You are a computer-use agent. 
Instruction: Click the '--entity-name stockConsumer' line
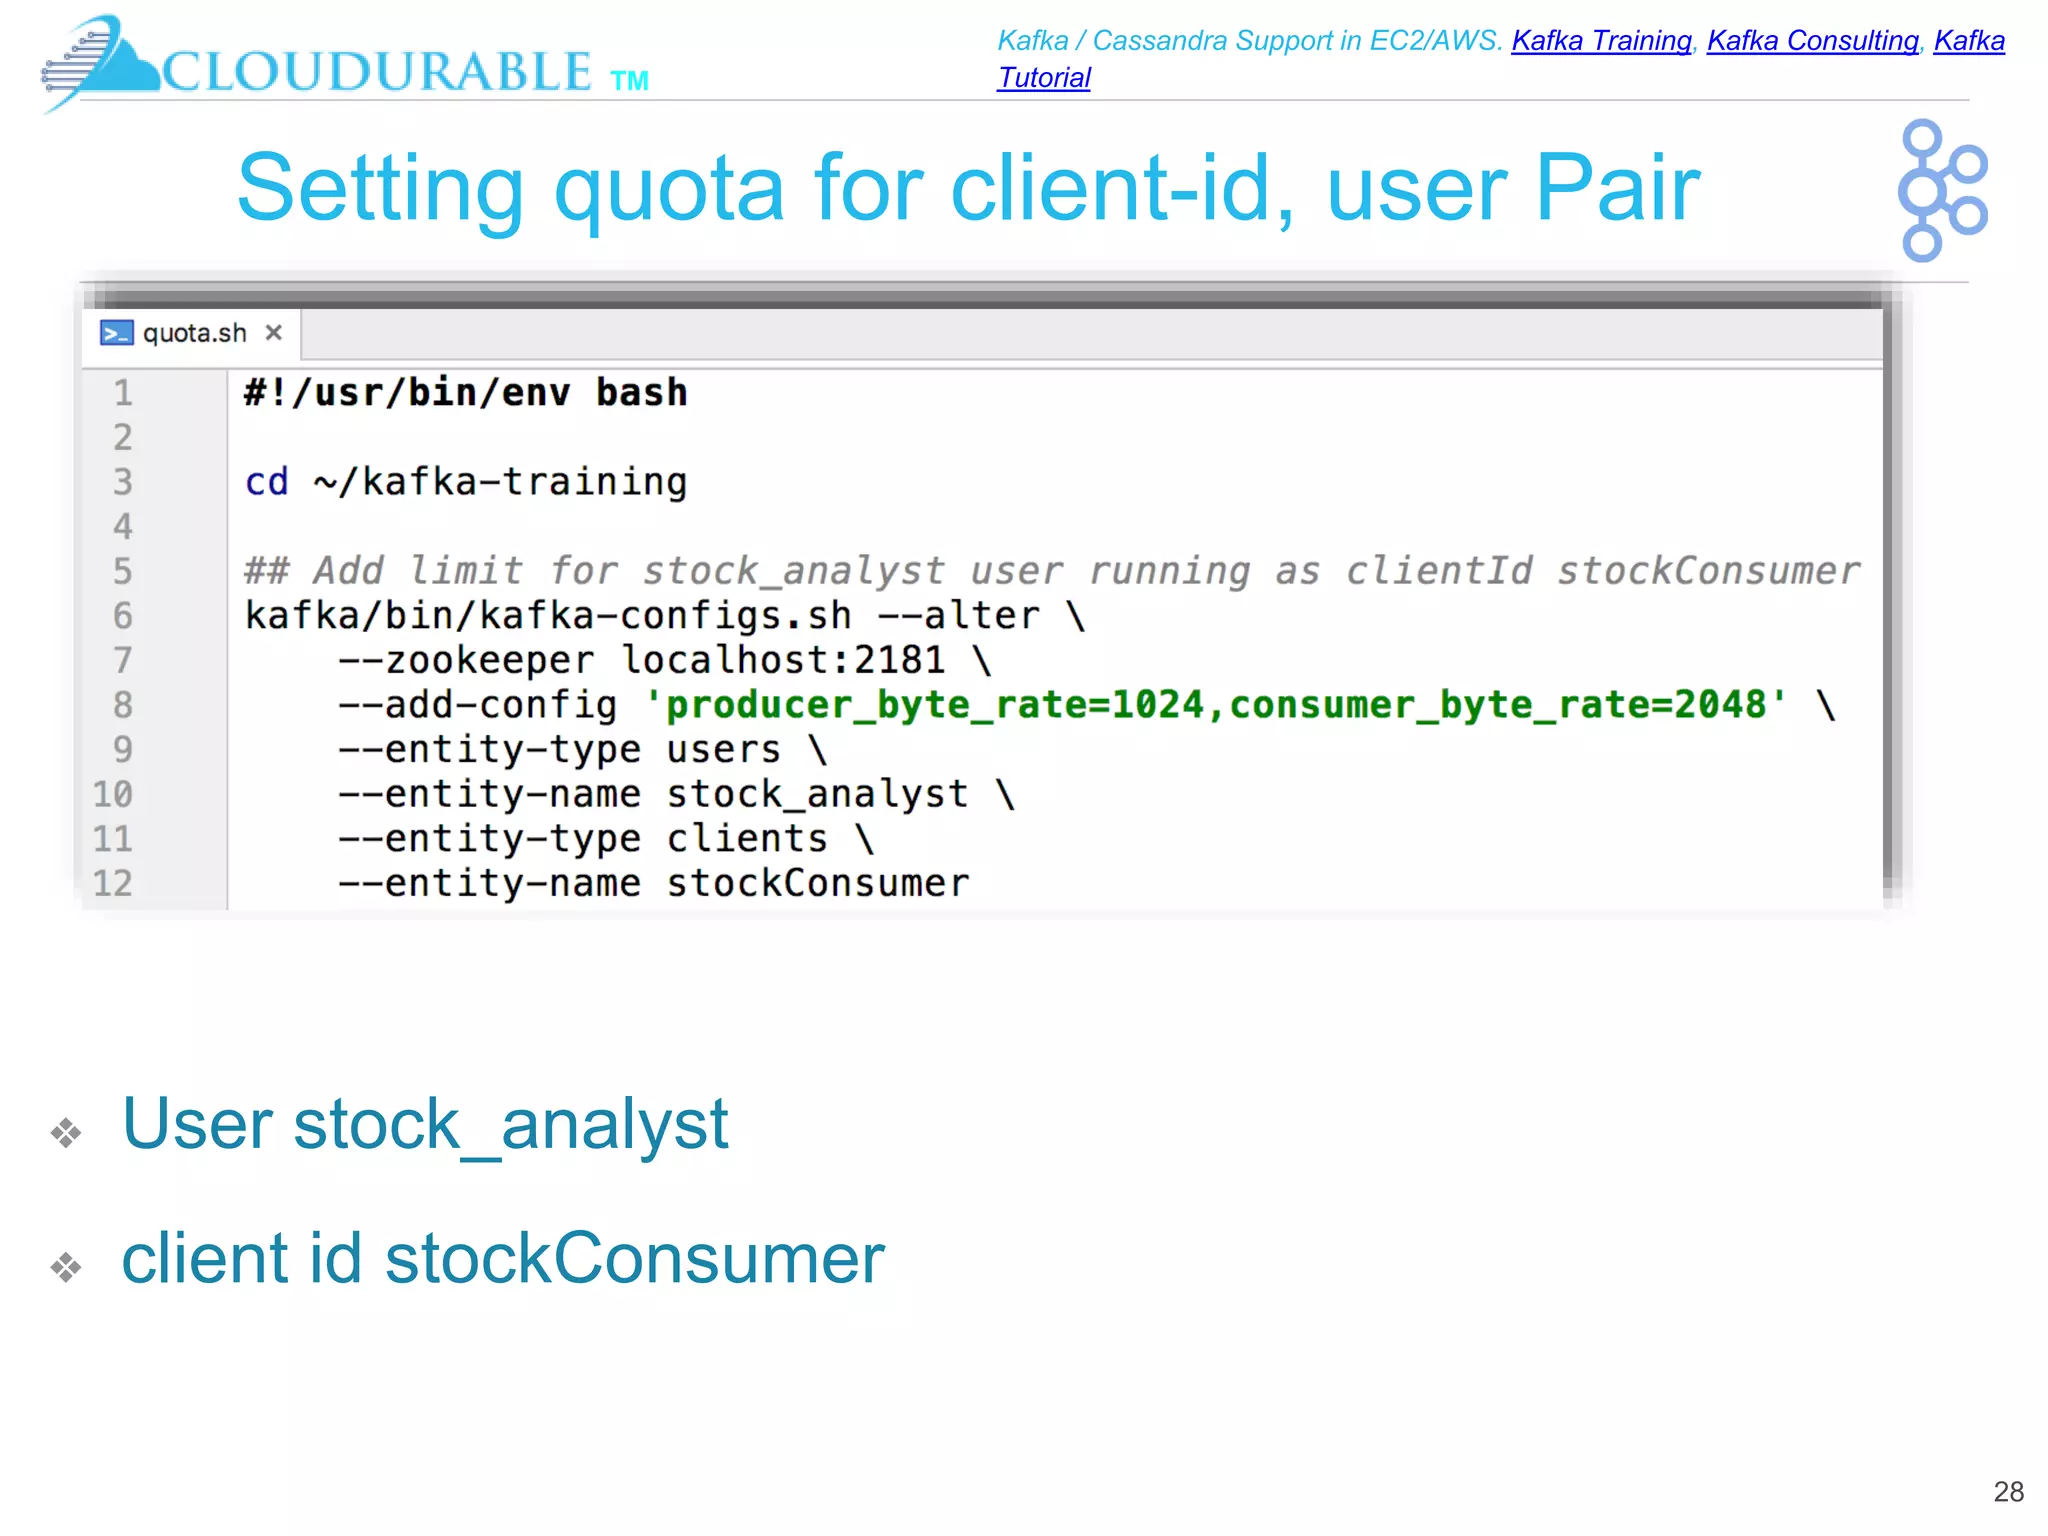pos(654,883)
